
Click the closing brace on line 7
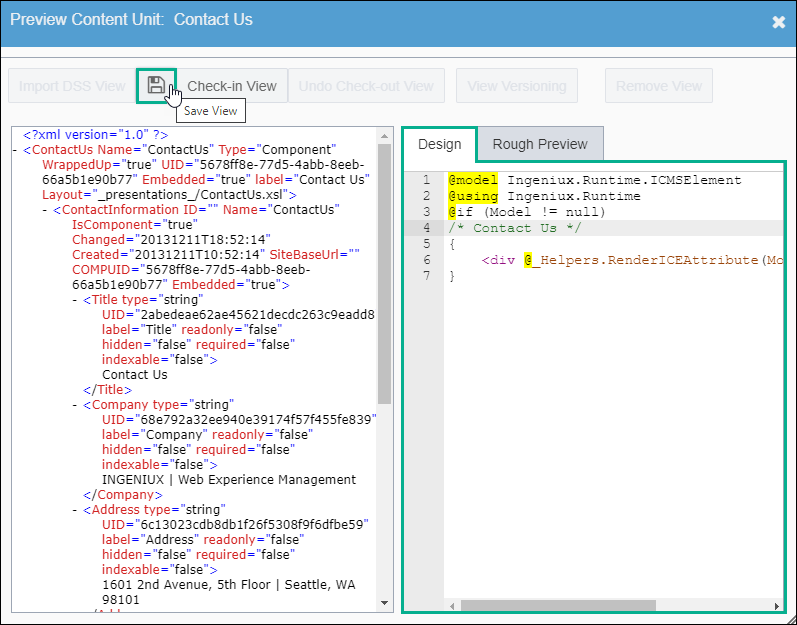coord(452,276)
